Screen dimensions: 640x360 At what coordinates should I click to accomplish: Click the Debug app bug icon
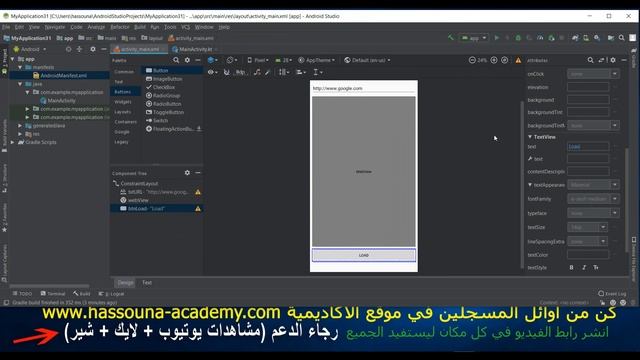point(518,38)
